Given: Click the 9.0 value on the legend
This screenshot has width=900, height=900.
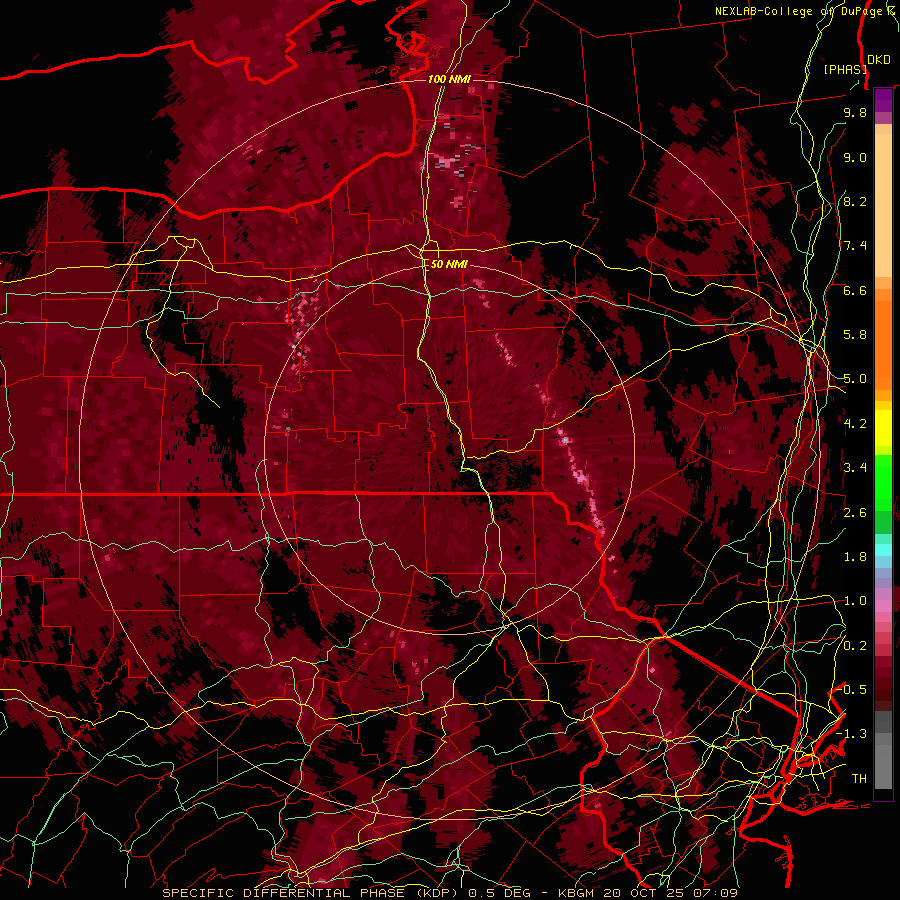Looking at the screenshot, I should point(855,157).
